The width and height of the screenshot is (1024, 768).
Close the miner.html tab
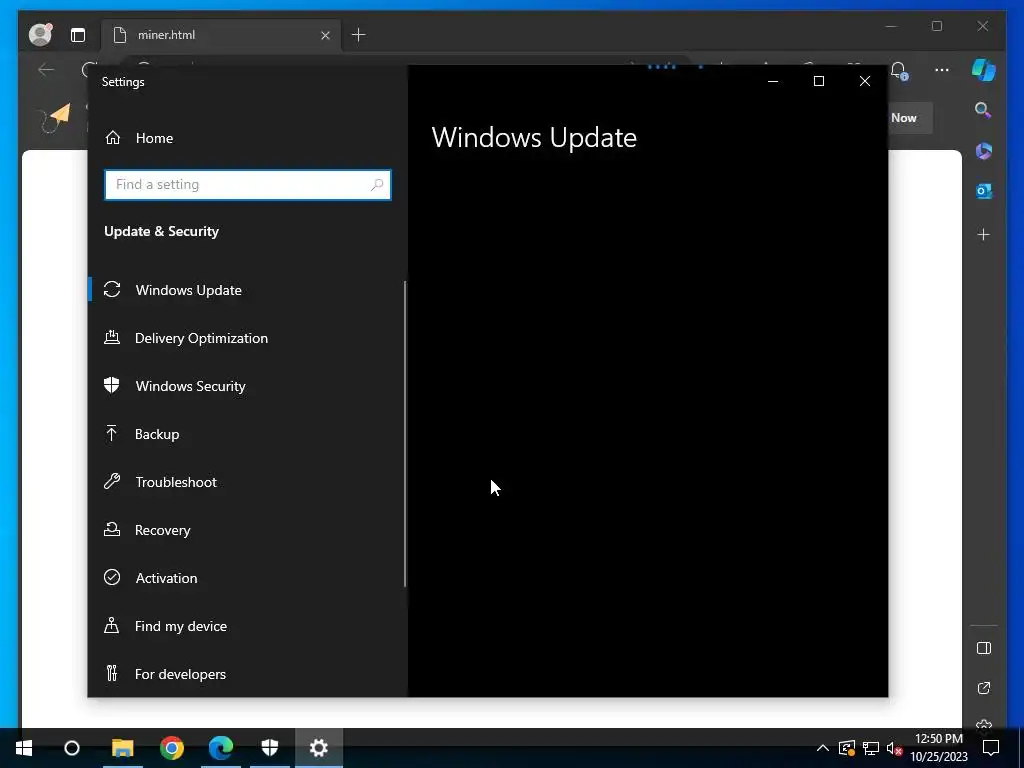(325, 35)
